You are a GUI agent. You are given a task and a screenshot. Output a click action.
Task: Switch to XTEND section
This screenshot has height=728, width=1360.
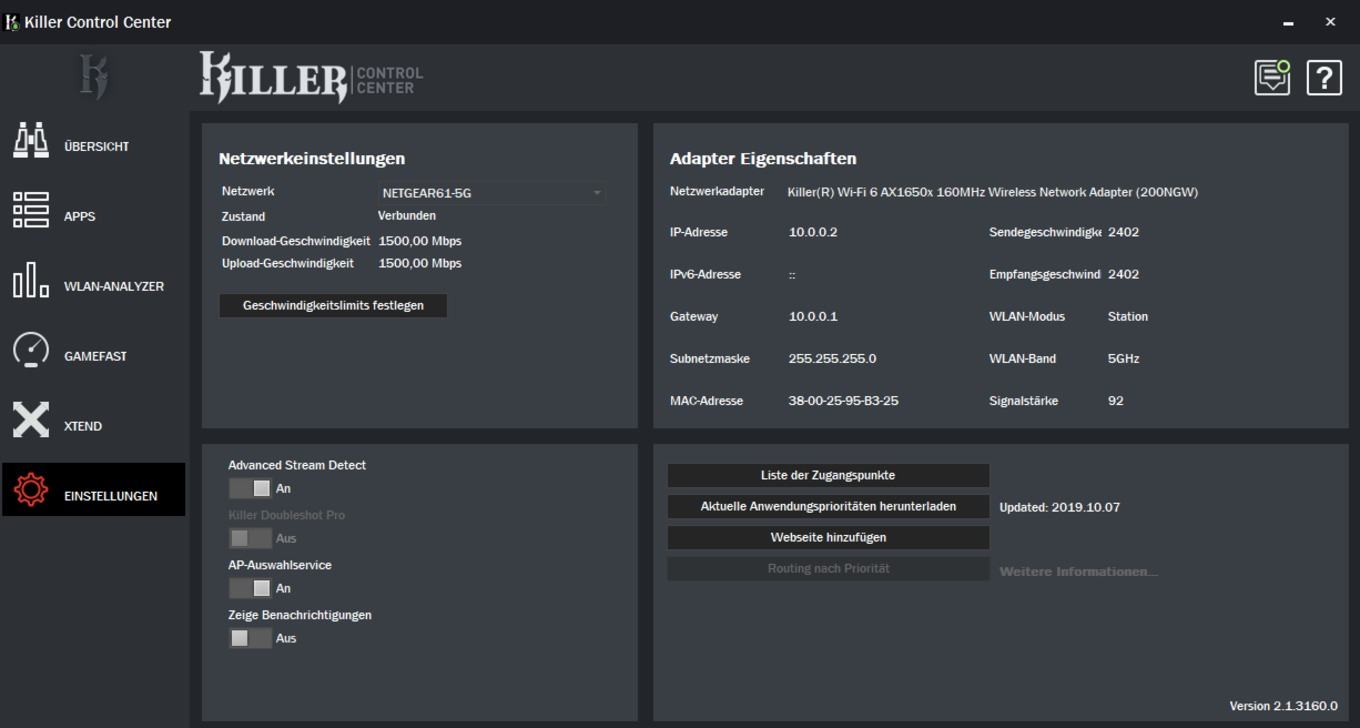point(83,427)
